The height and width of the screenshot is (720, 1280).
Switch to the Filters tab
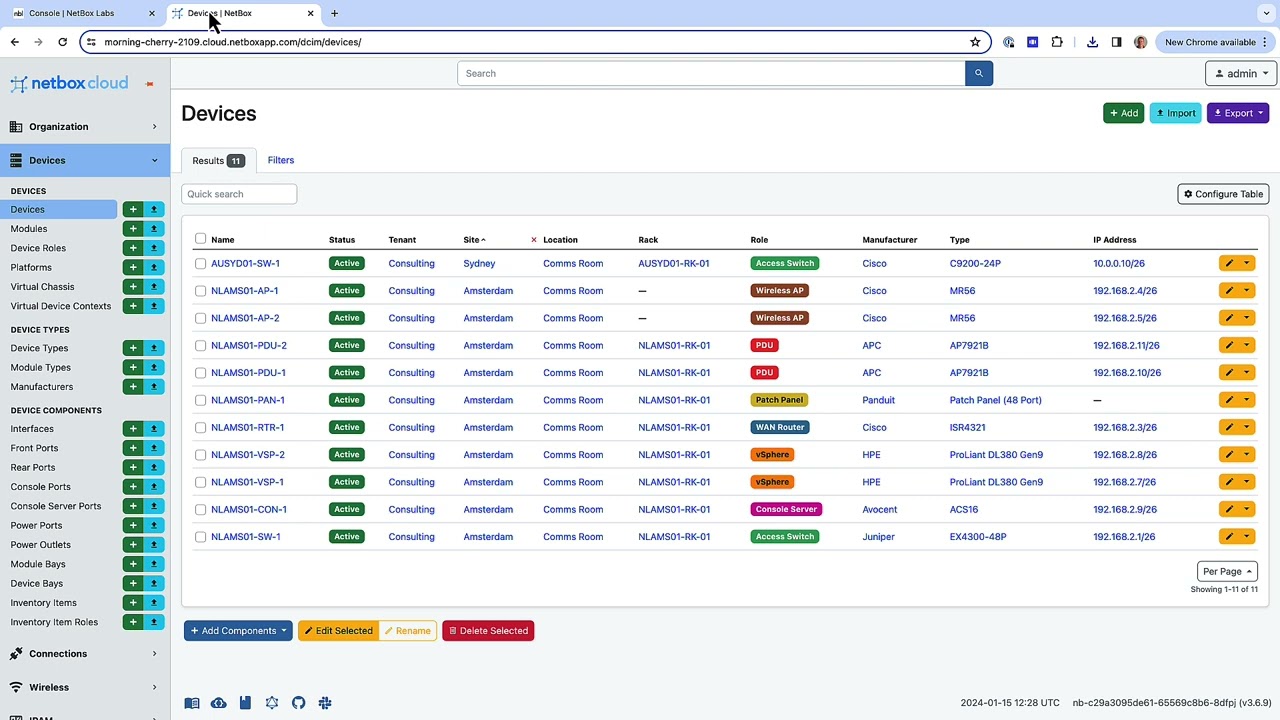[281, 160]
